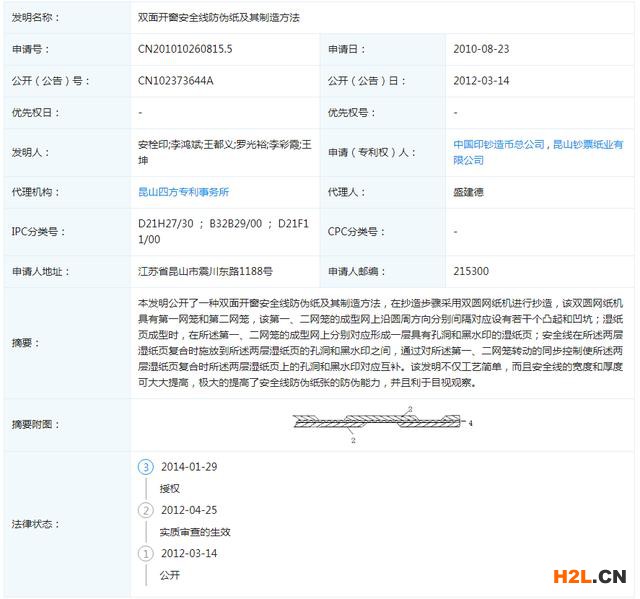This screenshot has width=640, height=599.
Task: Click the H2L.CN logo watermark
Action: 584,575
